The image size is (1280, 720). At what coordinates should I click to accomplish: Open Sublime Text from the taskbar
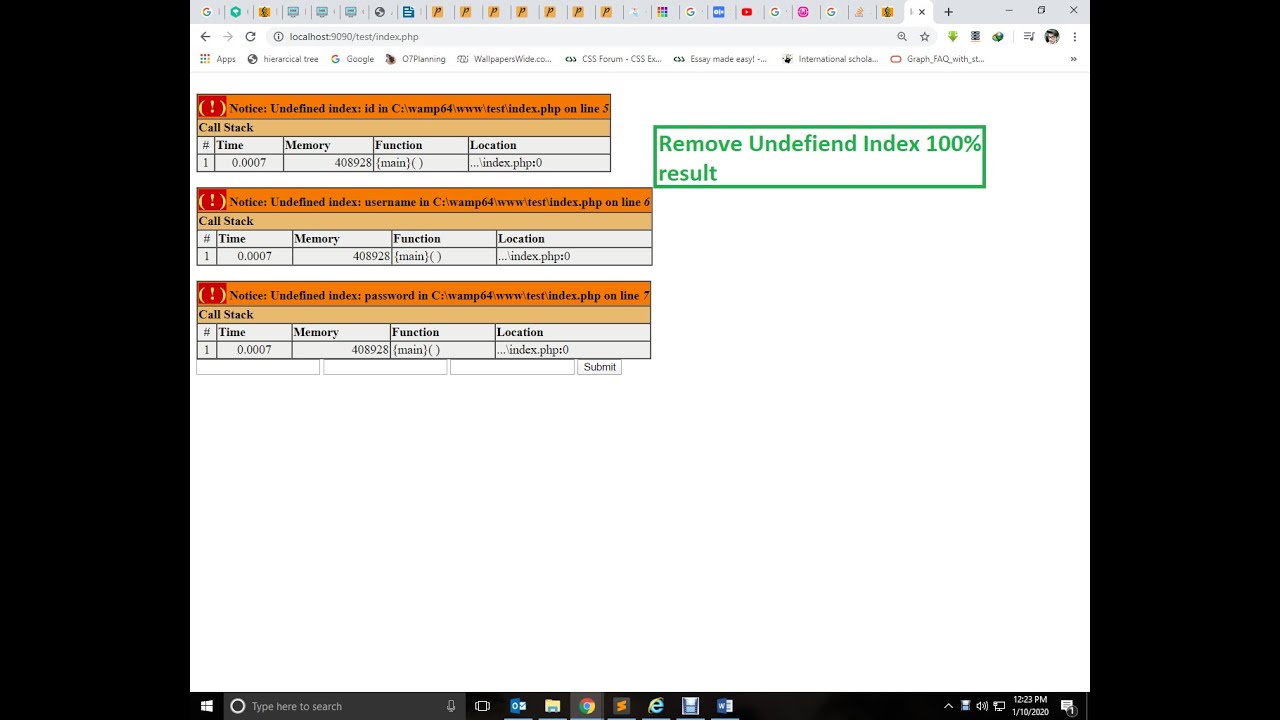click(x=621, y=706)
